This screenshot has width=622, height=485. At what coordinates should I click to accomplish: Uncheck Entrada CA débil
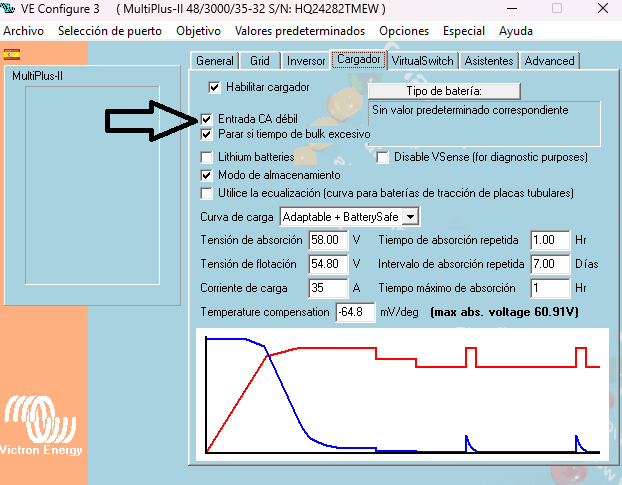click(x=206, y=119)
